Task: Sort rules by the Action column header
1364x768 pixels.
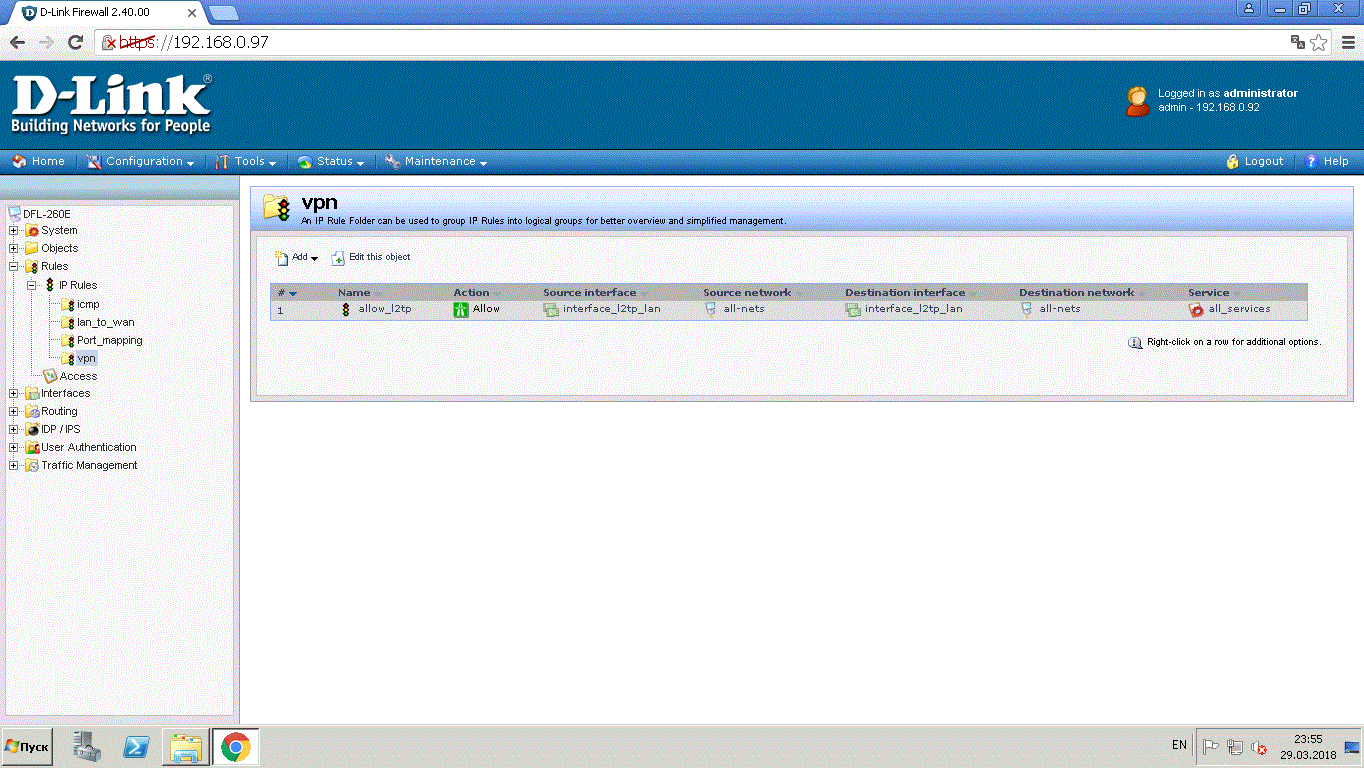Action: coord(471,293)
